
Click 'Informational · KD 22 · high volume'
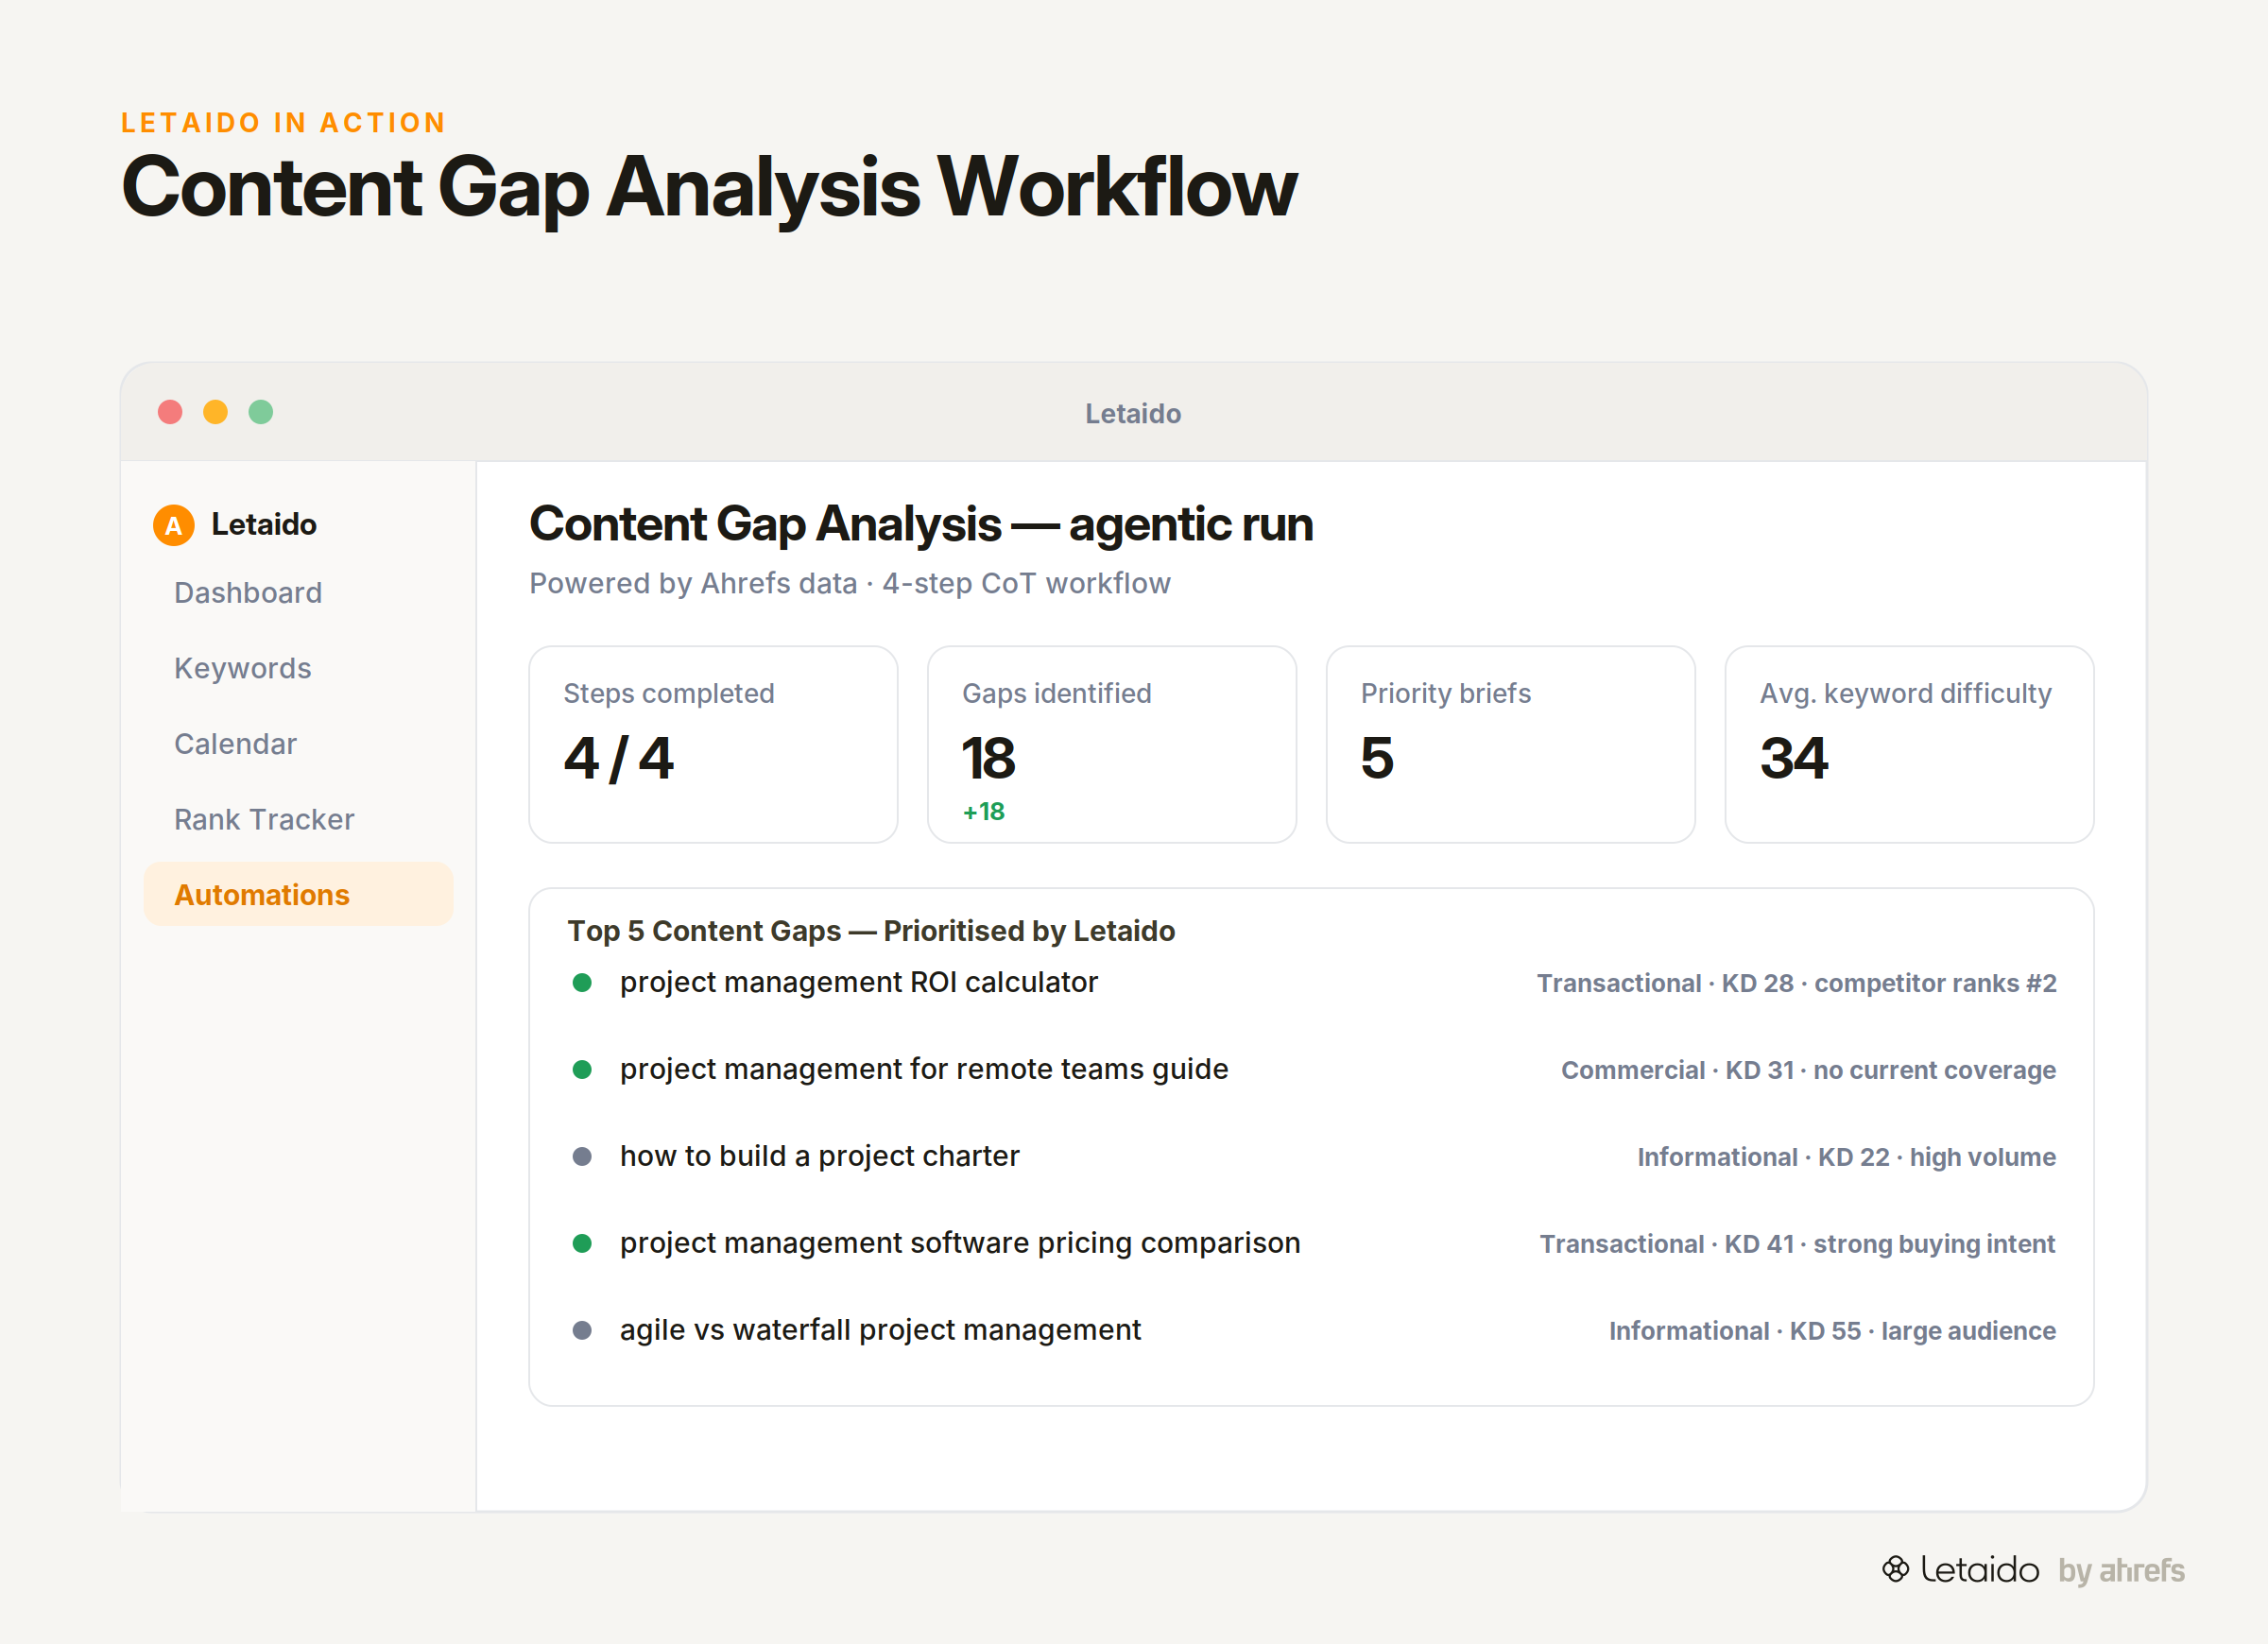[1847, 1157]
